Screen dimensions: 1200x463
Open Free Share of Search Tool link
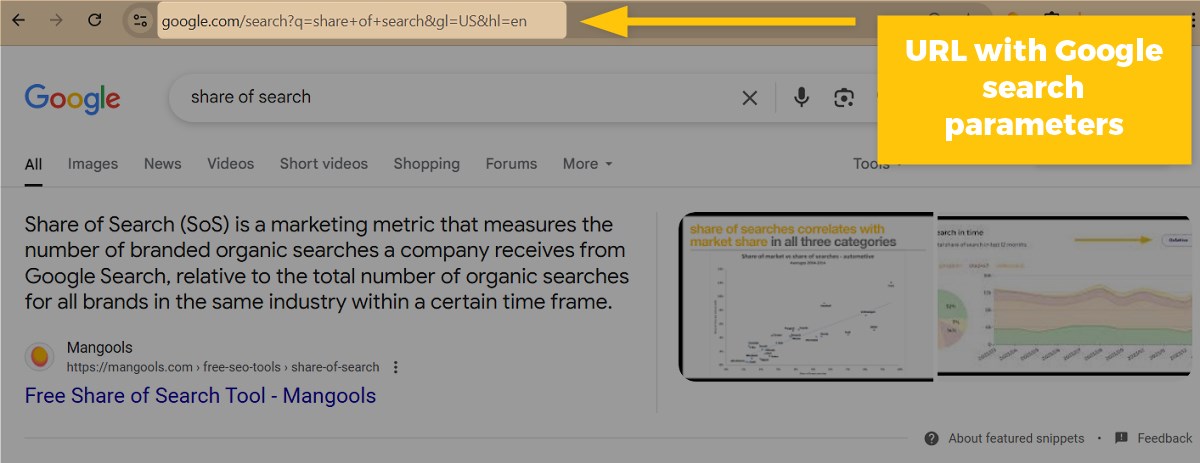tap(200, 396)
